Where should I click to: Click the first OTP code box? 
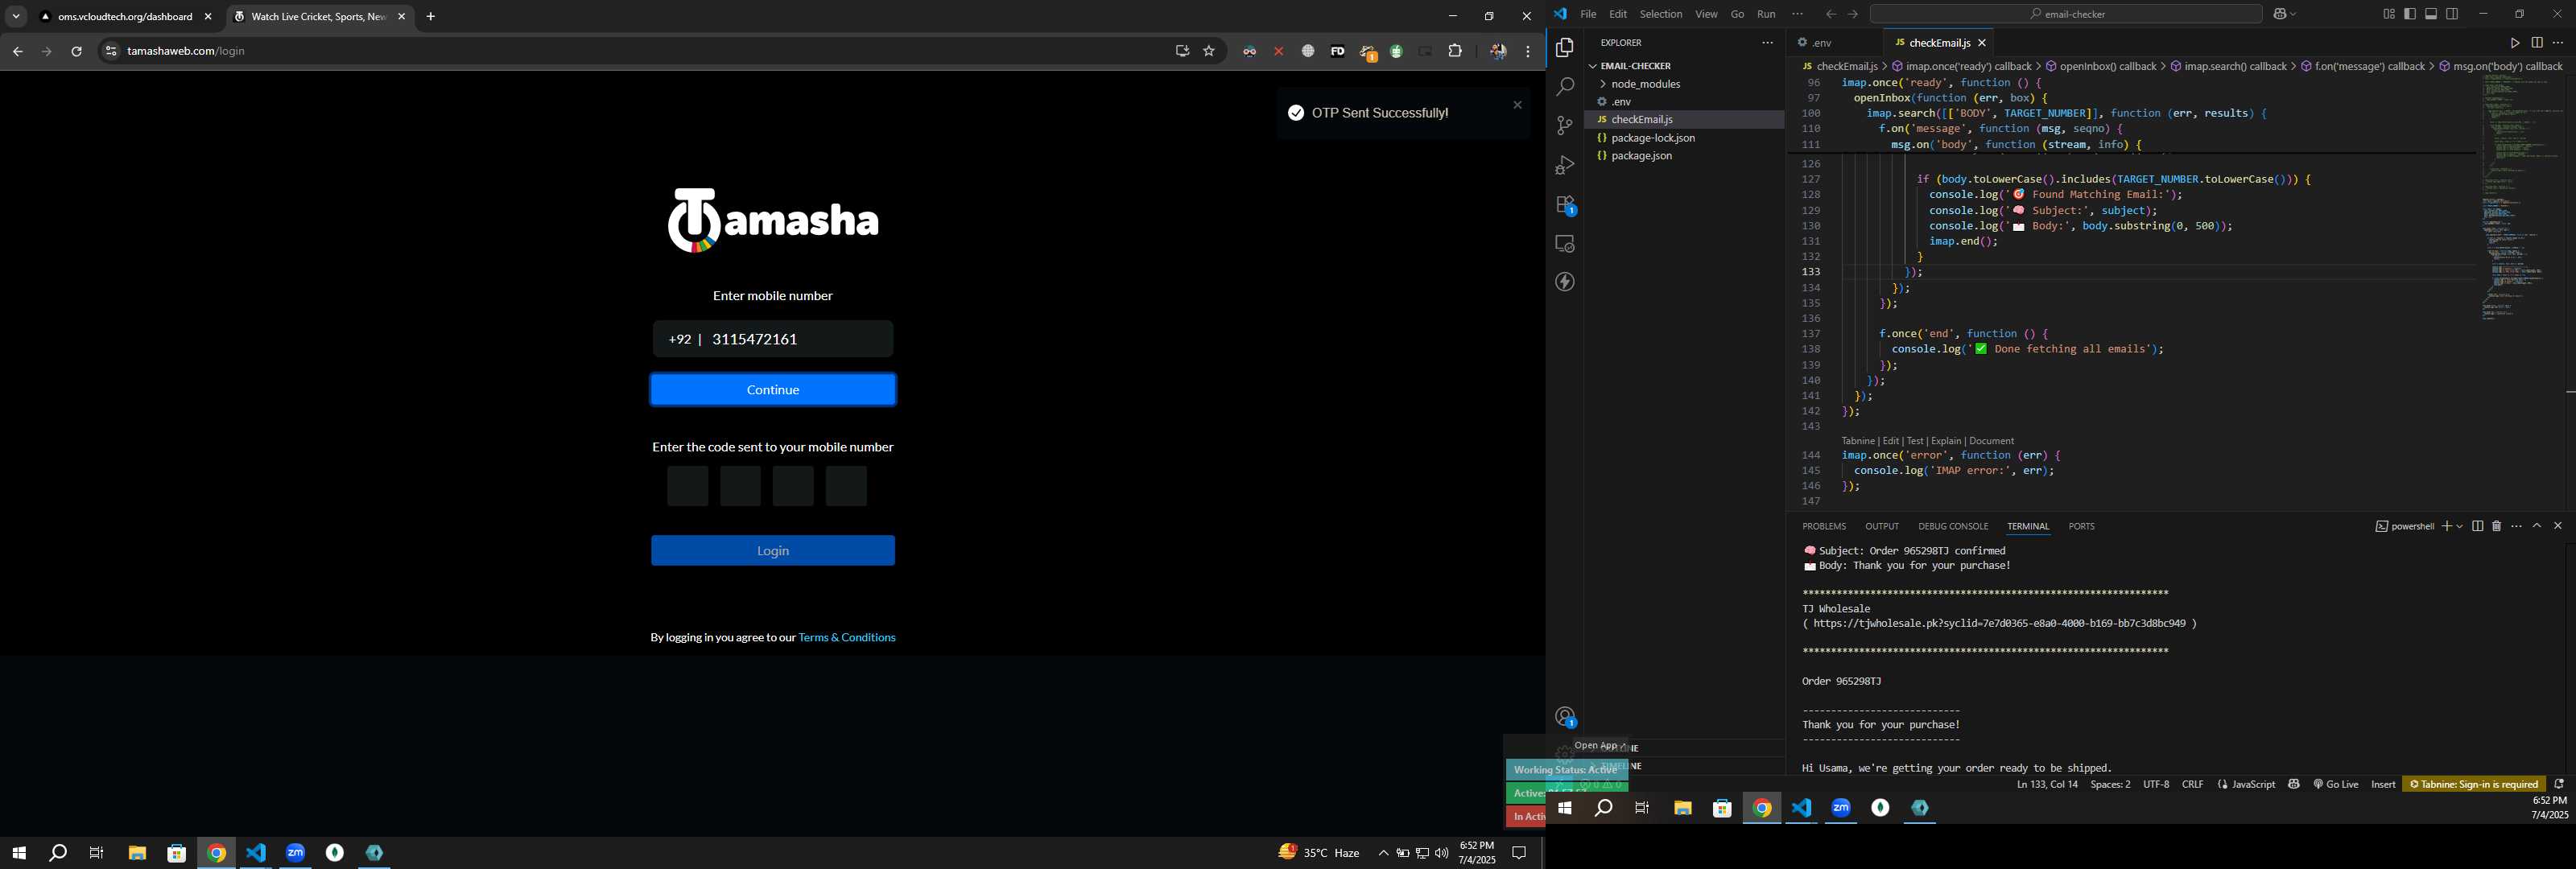(x=687, y=486)
